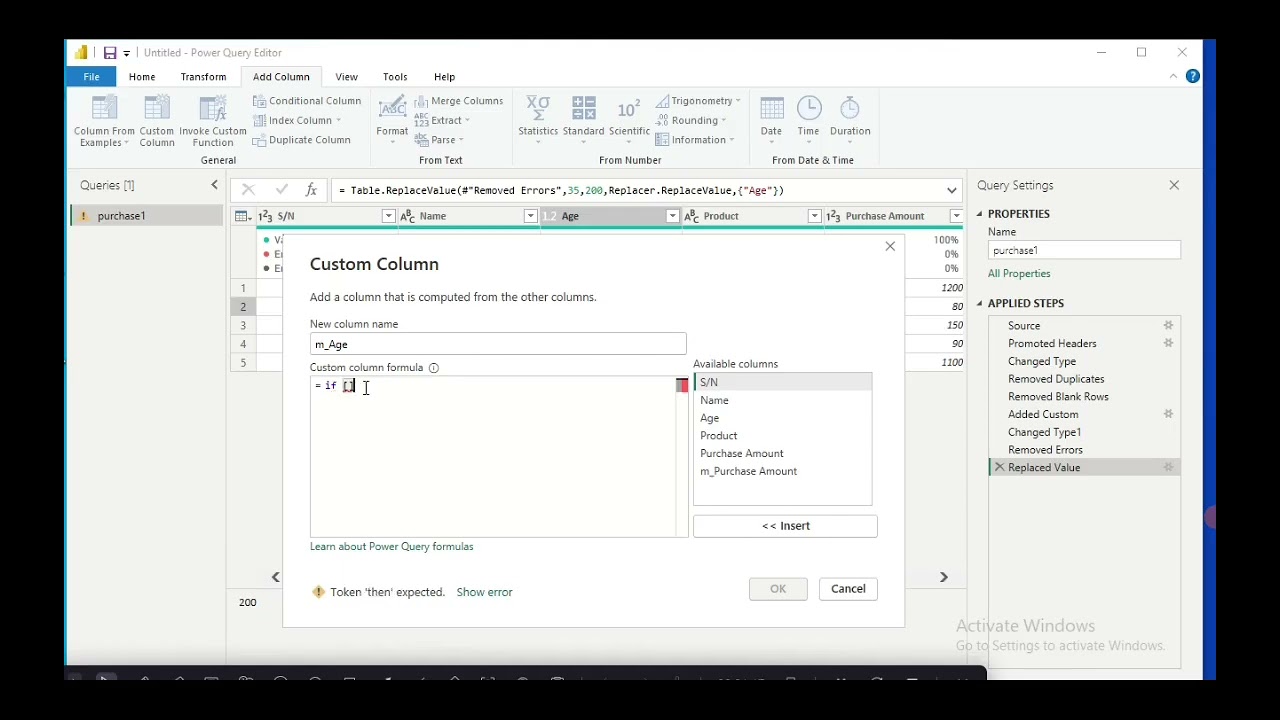Close the Custom Column dialog

tap(890, 246)
